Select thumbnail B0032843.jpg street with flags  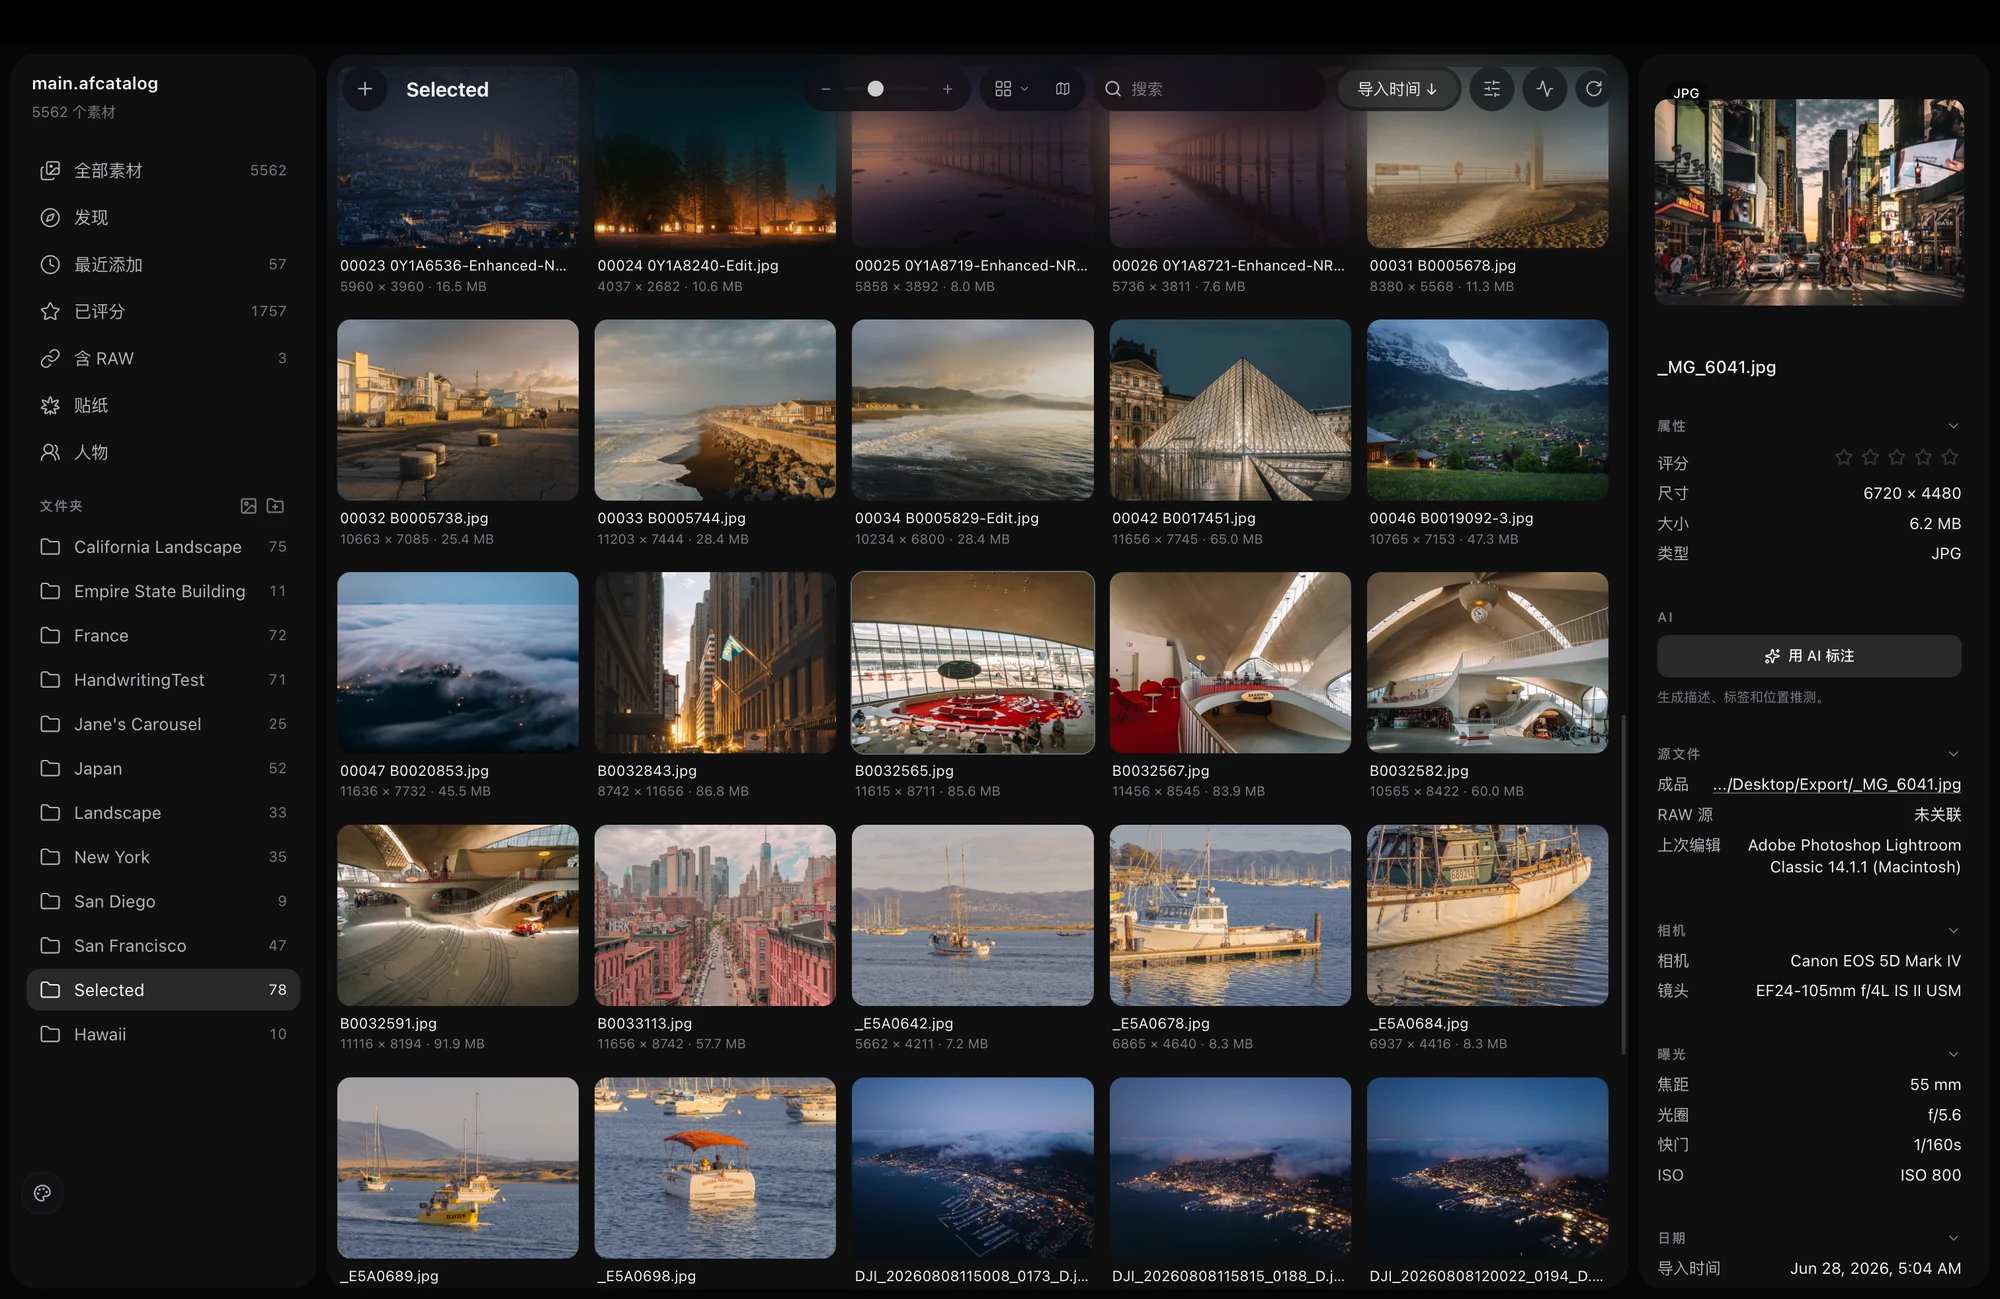[715, 662]
